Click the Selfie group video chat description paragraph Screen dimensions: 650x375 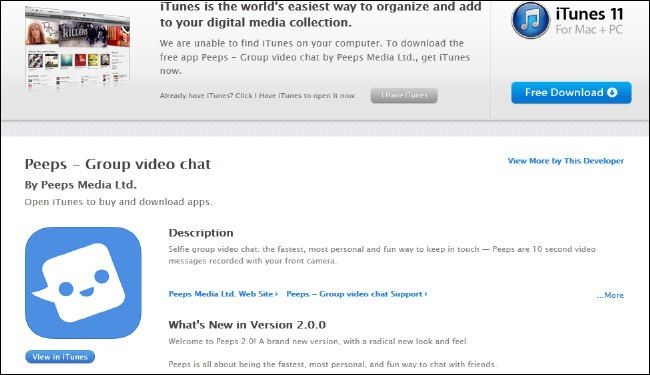[x=382, y=255]
